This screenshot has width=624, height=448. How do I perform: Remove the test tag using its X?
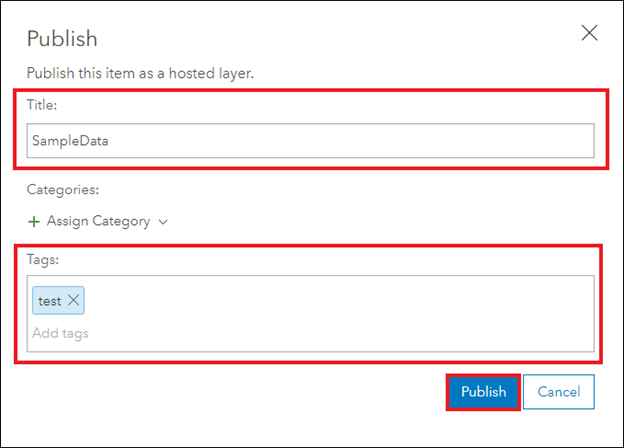click(x=73, y=300)
